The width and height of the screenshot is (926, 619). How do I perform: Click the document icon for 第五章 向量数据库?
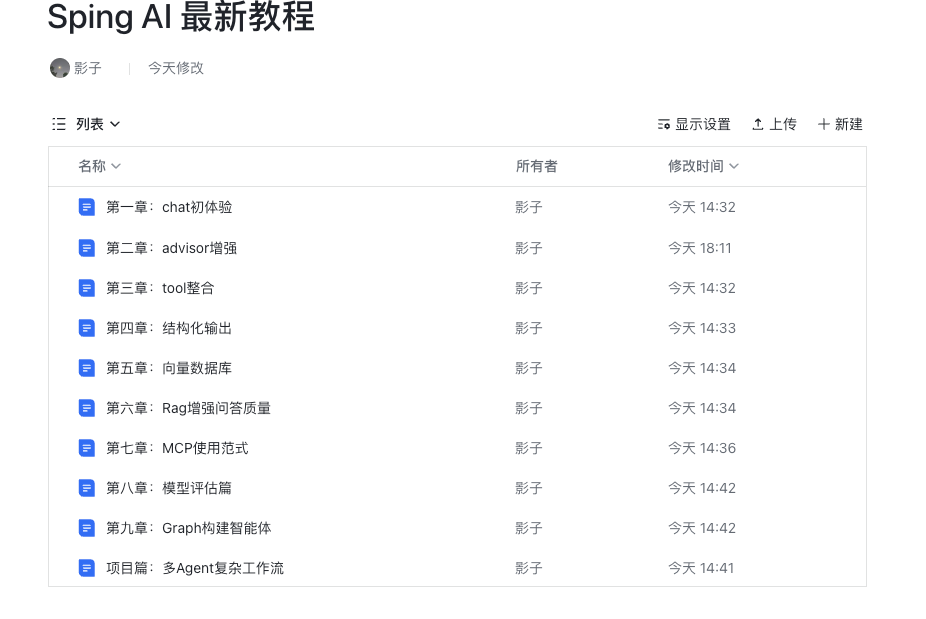tap(87, 368)
